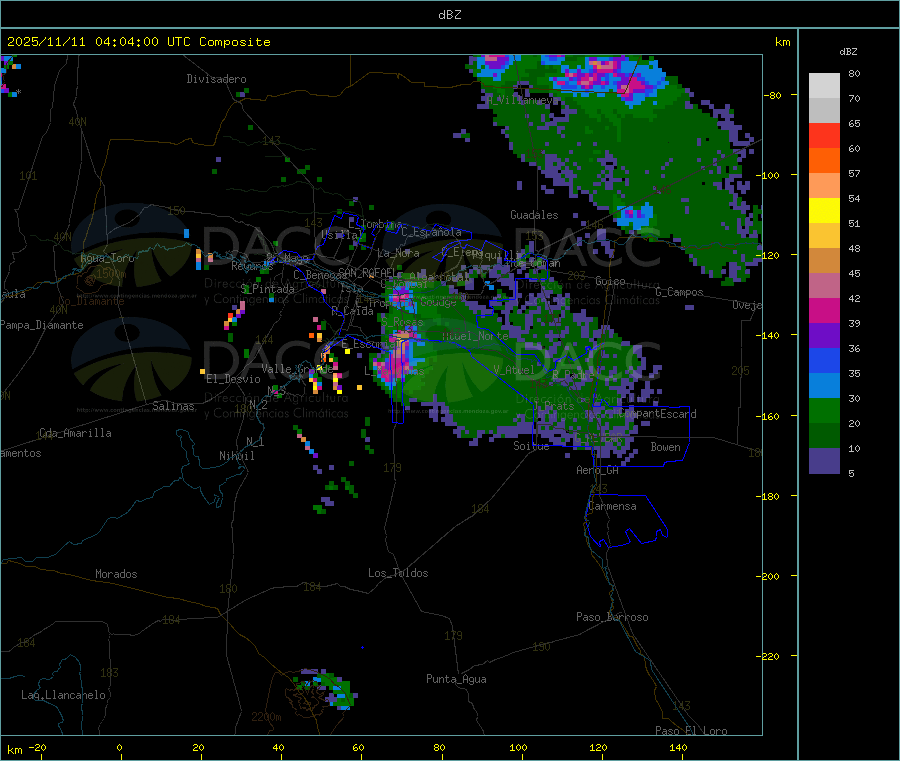This screenshot has height=761, width=900.
Task: Click the Lag.Llancanelo label
Action: [63, 695]
